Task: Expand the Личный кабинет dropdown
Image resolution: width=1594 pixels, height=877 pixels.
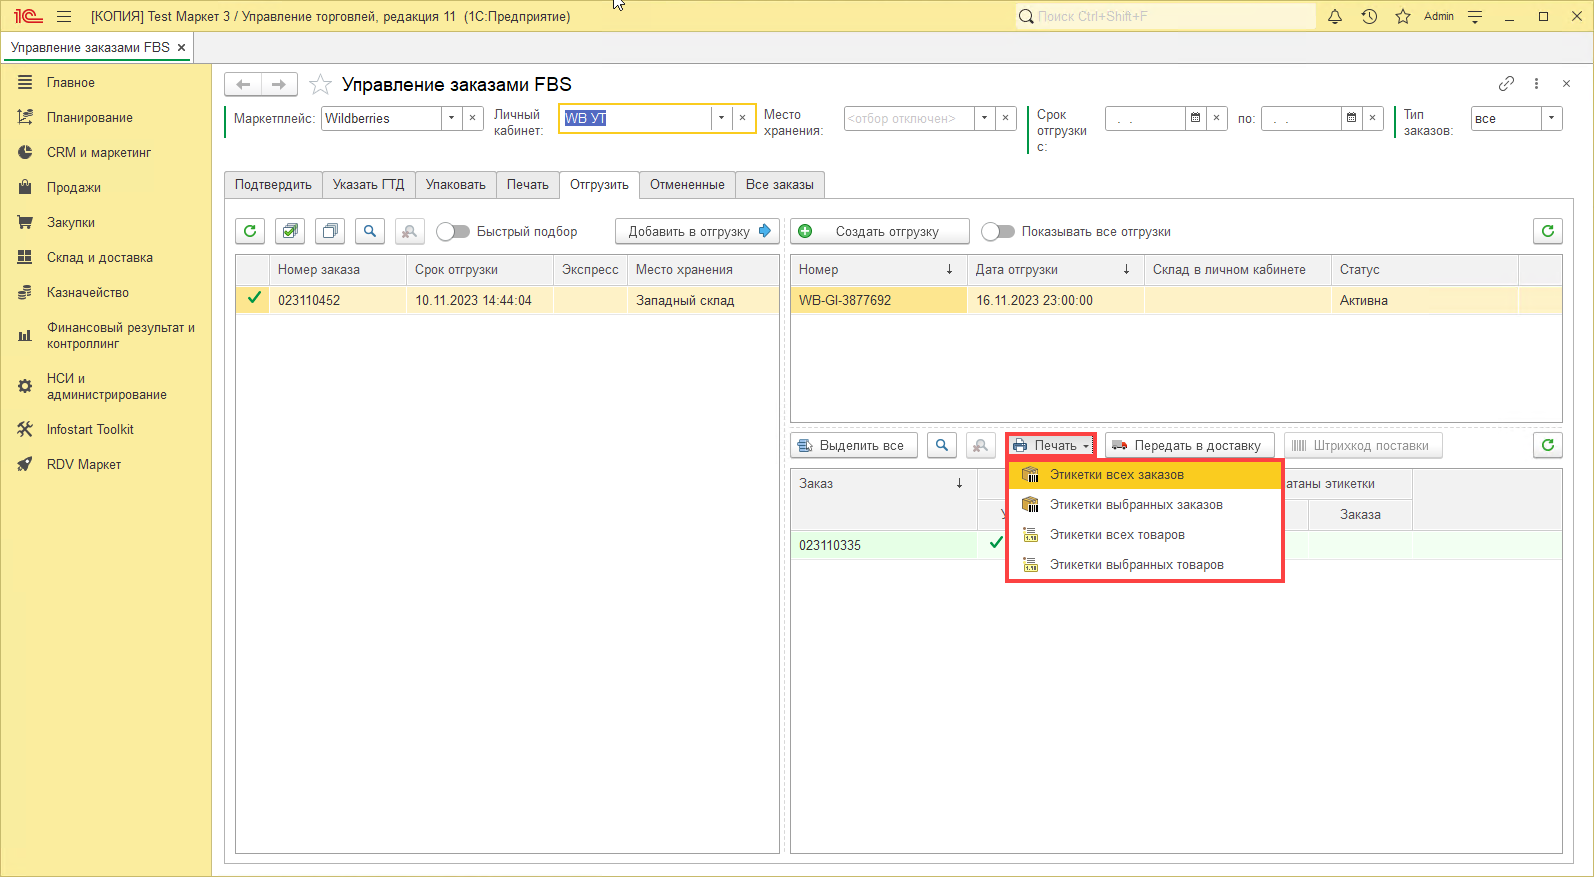Action: coord(721,118)
